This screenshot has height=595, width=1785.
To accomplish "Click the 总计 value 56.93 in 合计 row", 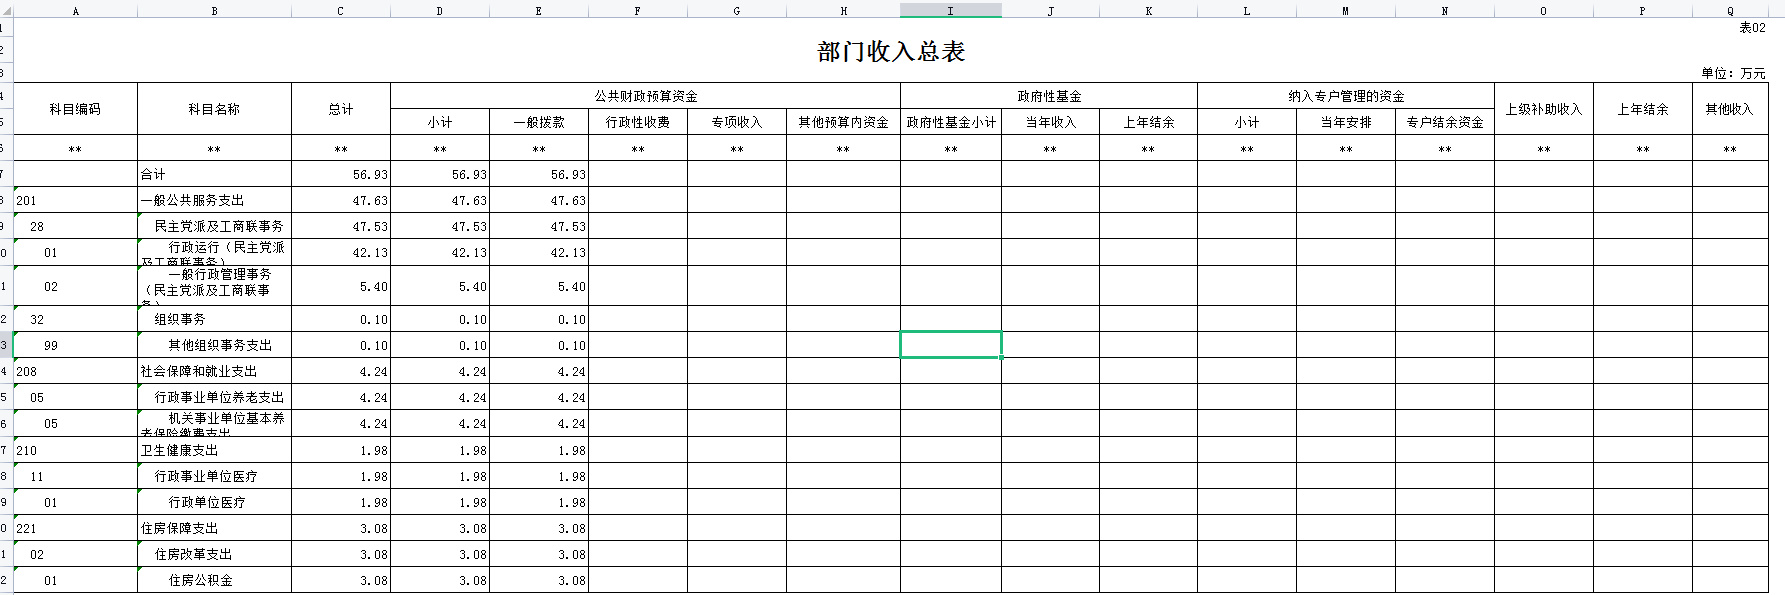I will coord(340,174).
